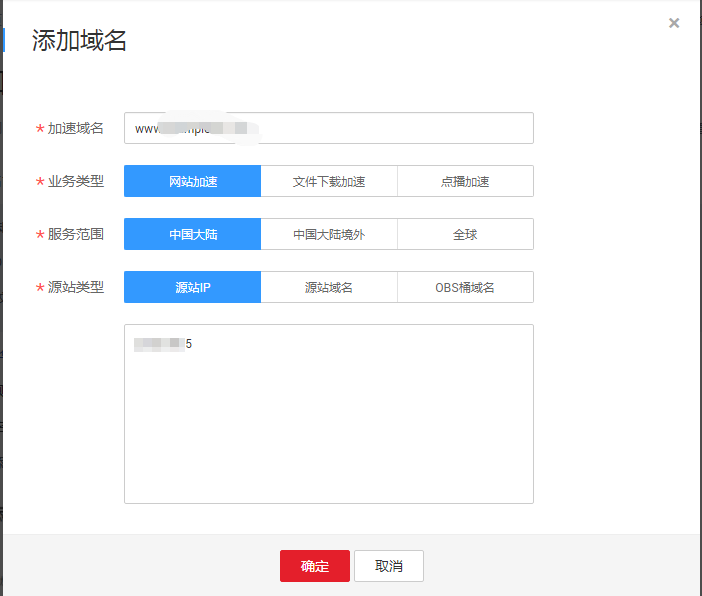Set origin type to 源站域名

click(x=329, y=287)
